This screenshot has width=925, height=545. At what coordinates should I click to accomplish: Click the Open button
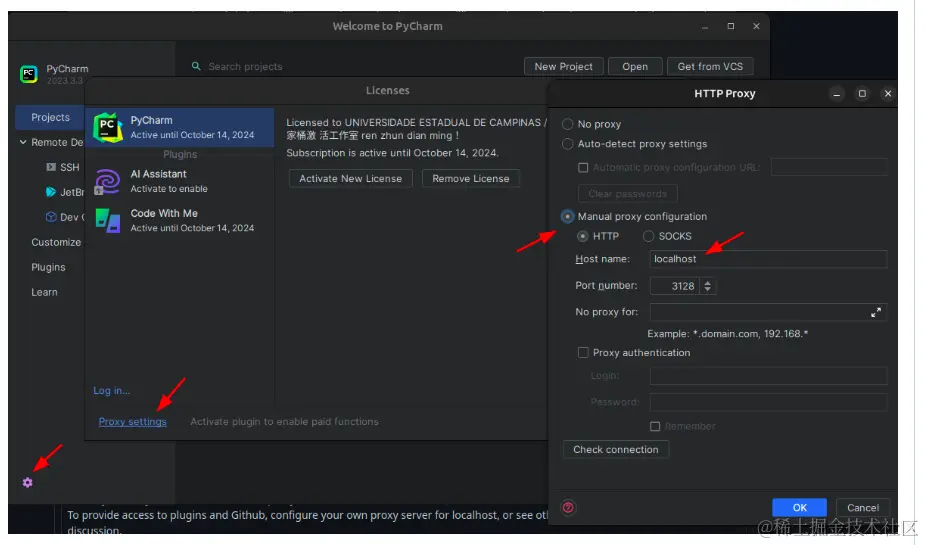[x=635, y=67]
